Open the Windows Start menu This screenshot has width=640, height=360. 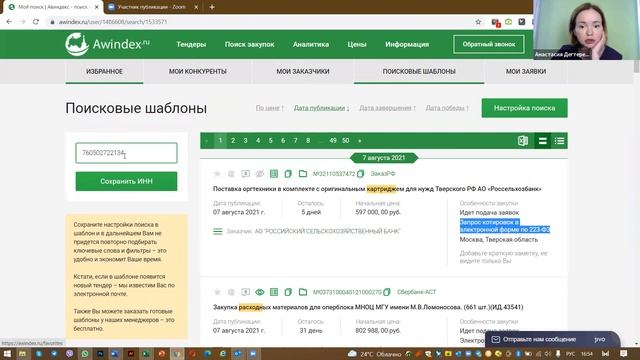(x=7, y=354)
